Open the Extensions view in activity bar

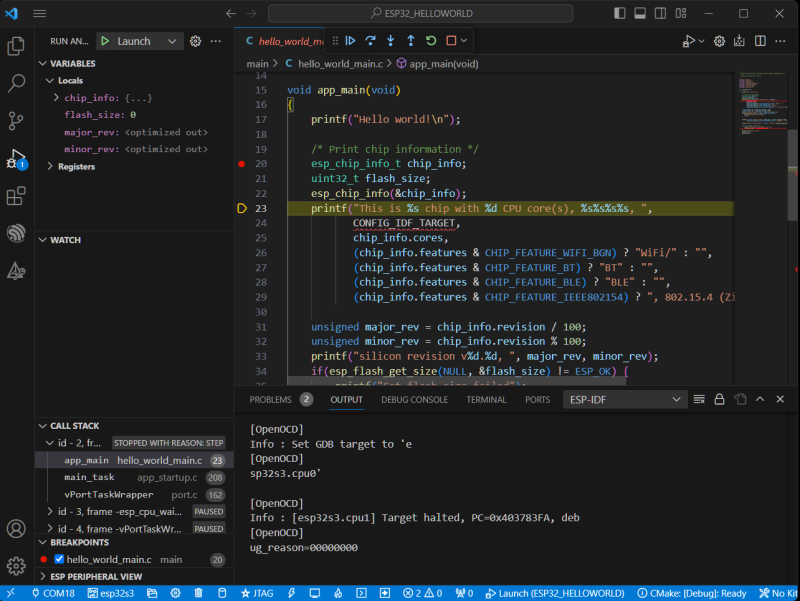pyautogui.click(x=16, y=196)
